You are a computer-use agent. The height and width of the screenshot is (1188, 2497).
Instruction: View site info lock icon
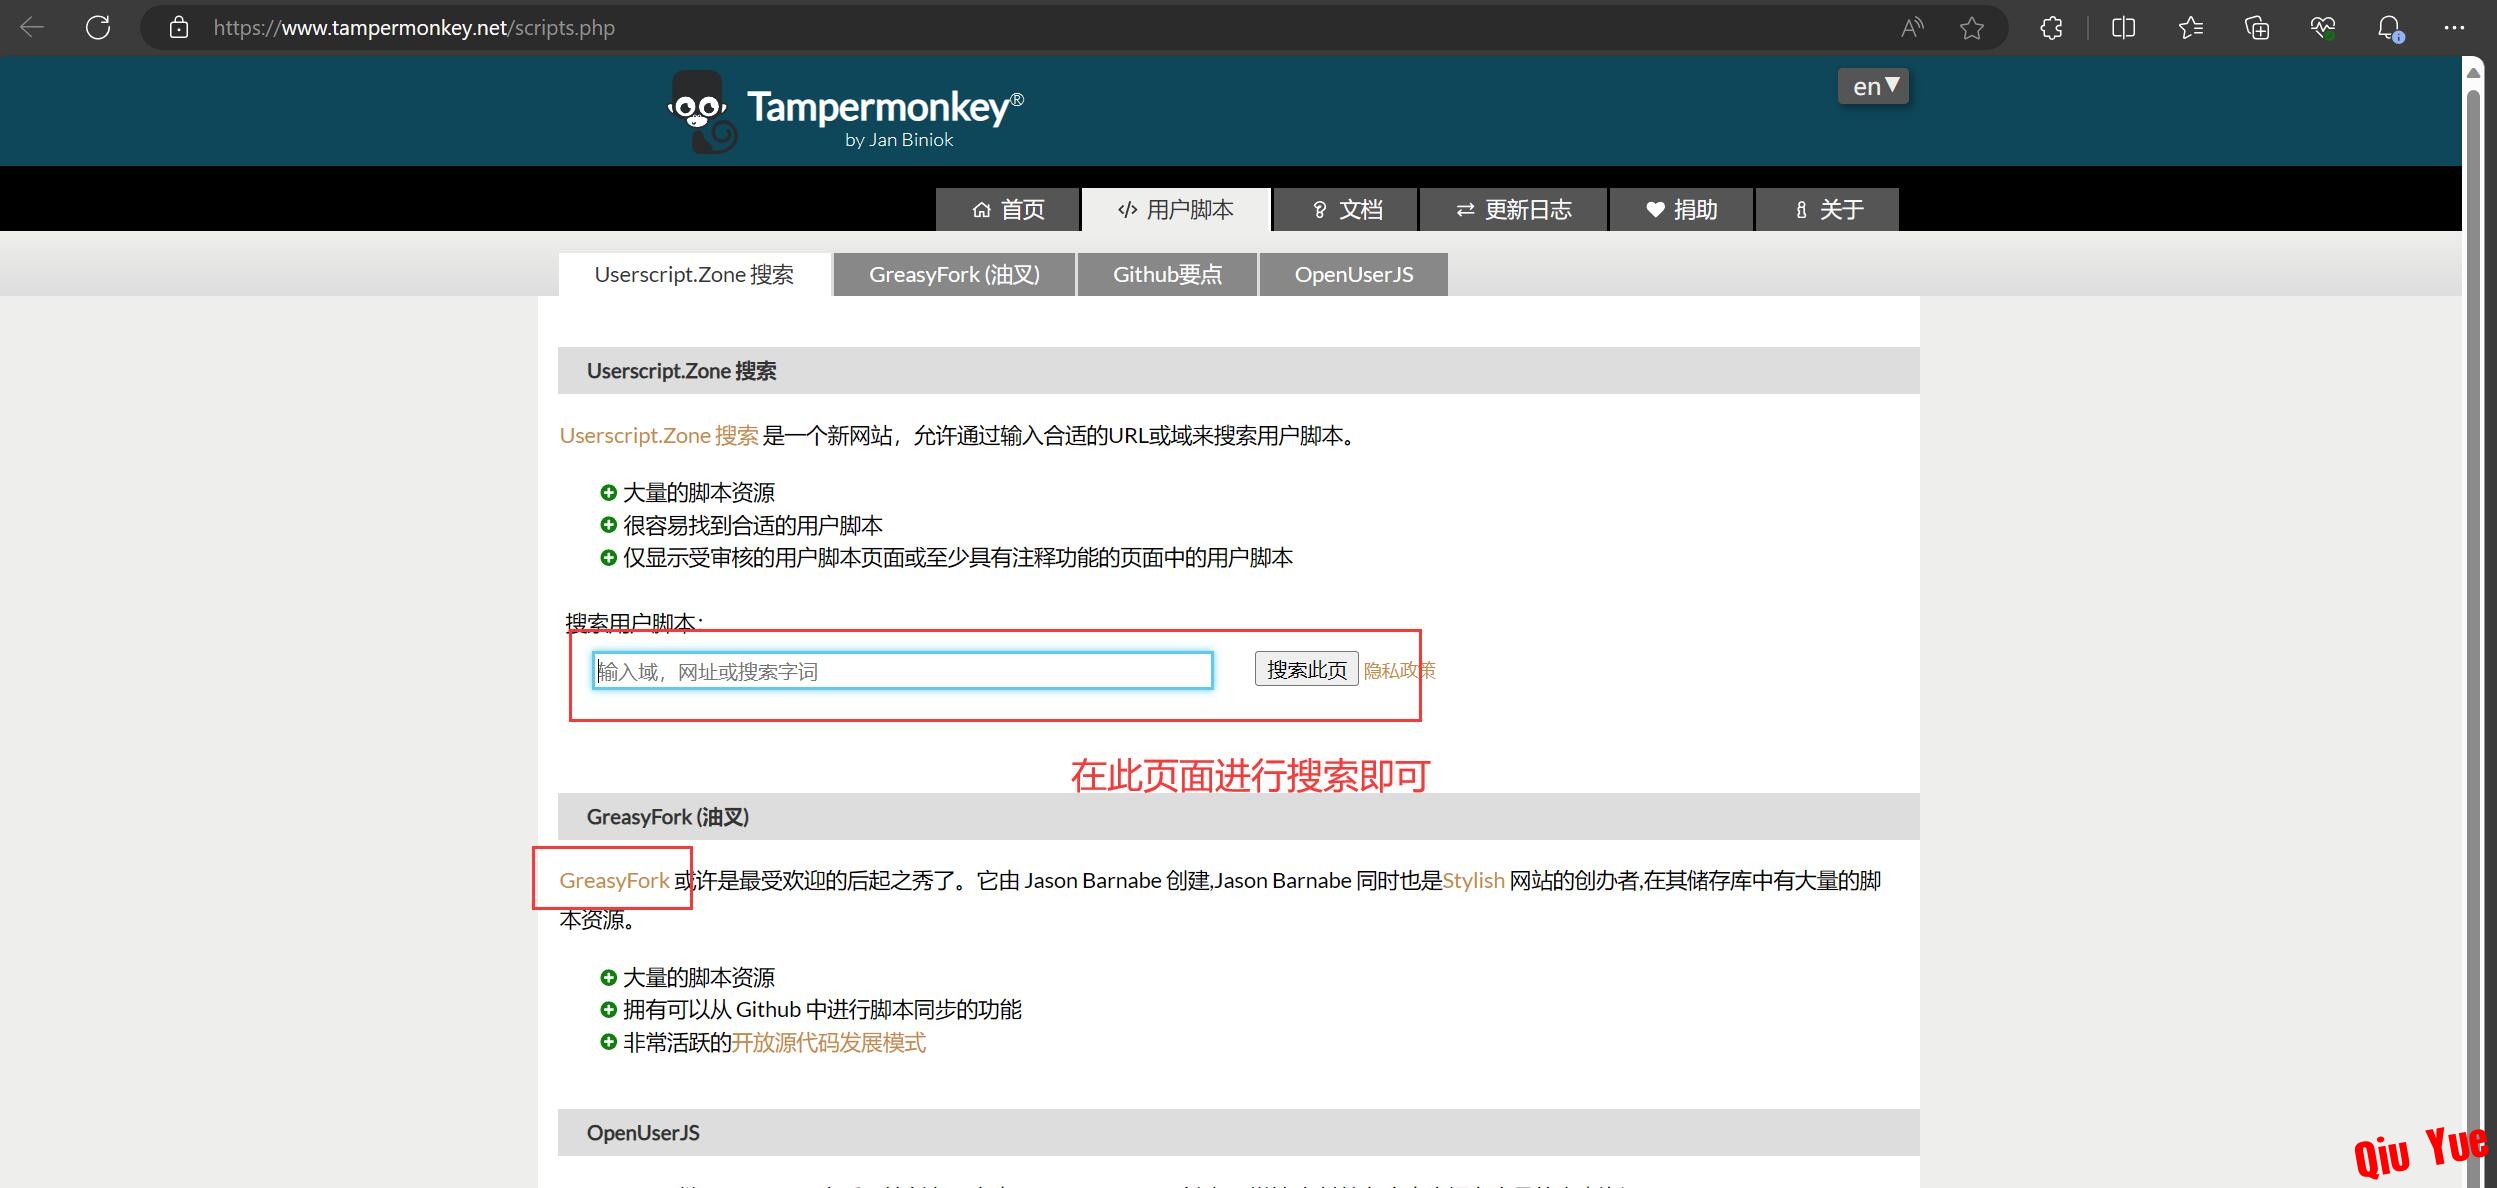pyautogui.click(x=179, y=27)
